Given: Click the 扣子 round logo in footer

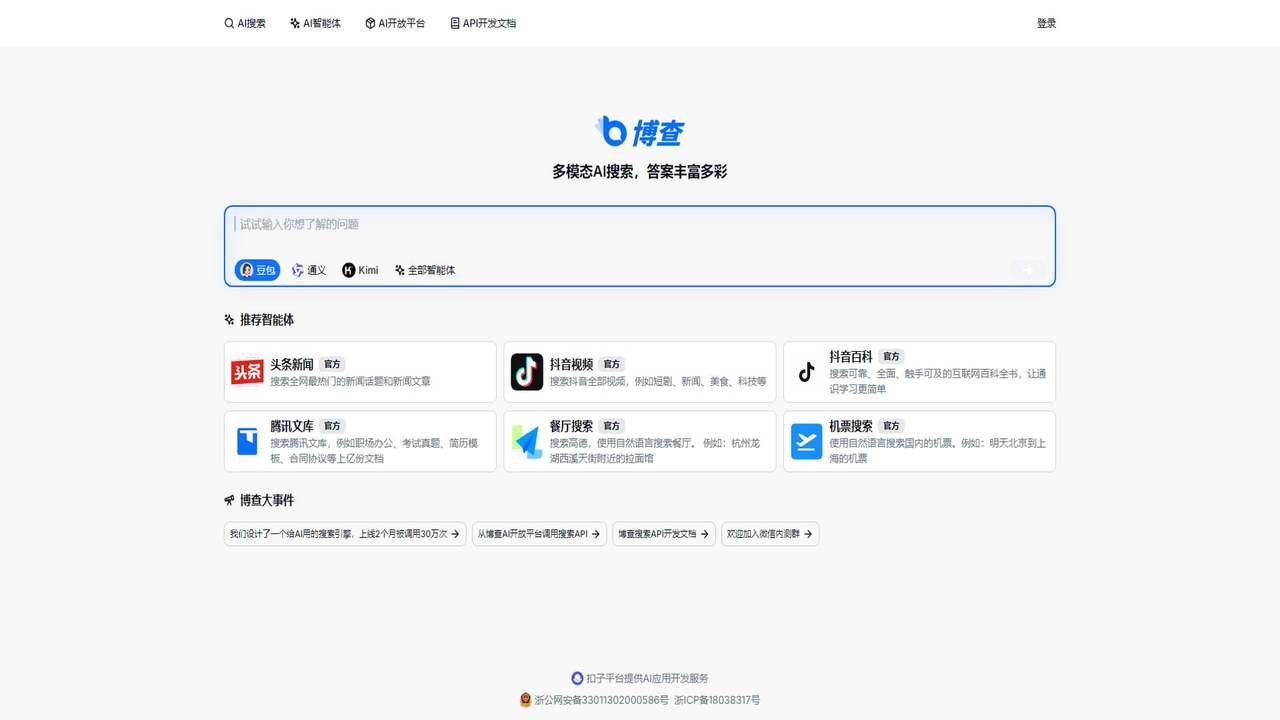Looking at the screenshot, I should pyautogui.click(x=577, y=678).
